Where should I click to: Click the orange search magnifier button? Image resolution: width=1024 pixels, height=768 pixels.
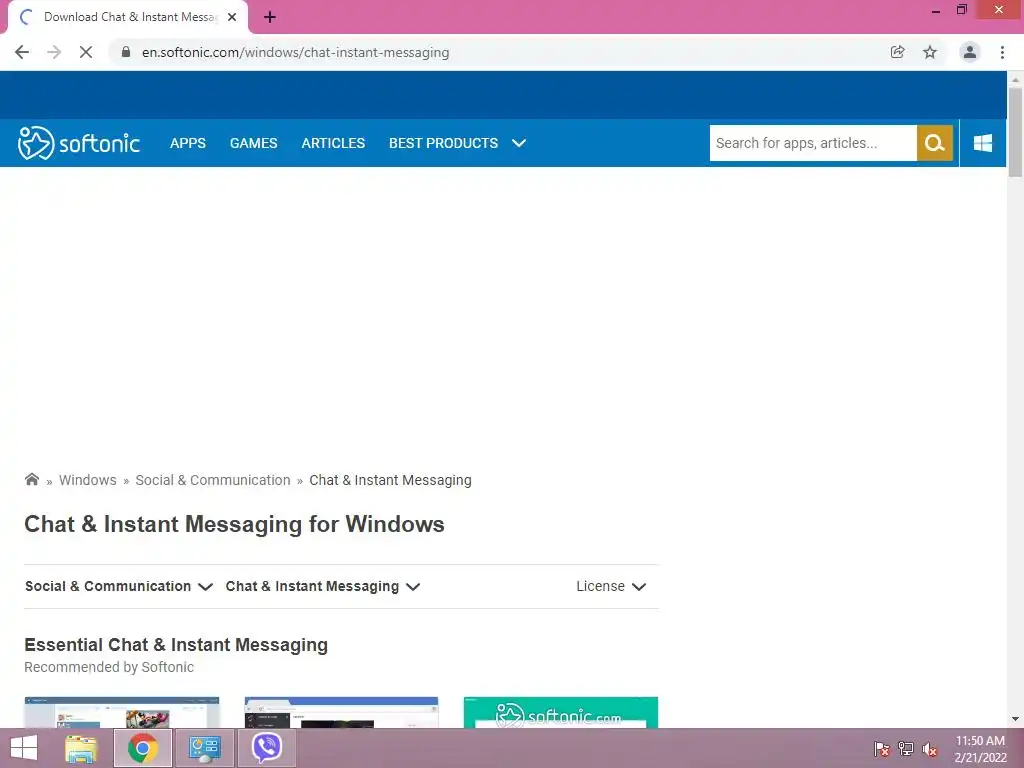pos(935,143)
